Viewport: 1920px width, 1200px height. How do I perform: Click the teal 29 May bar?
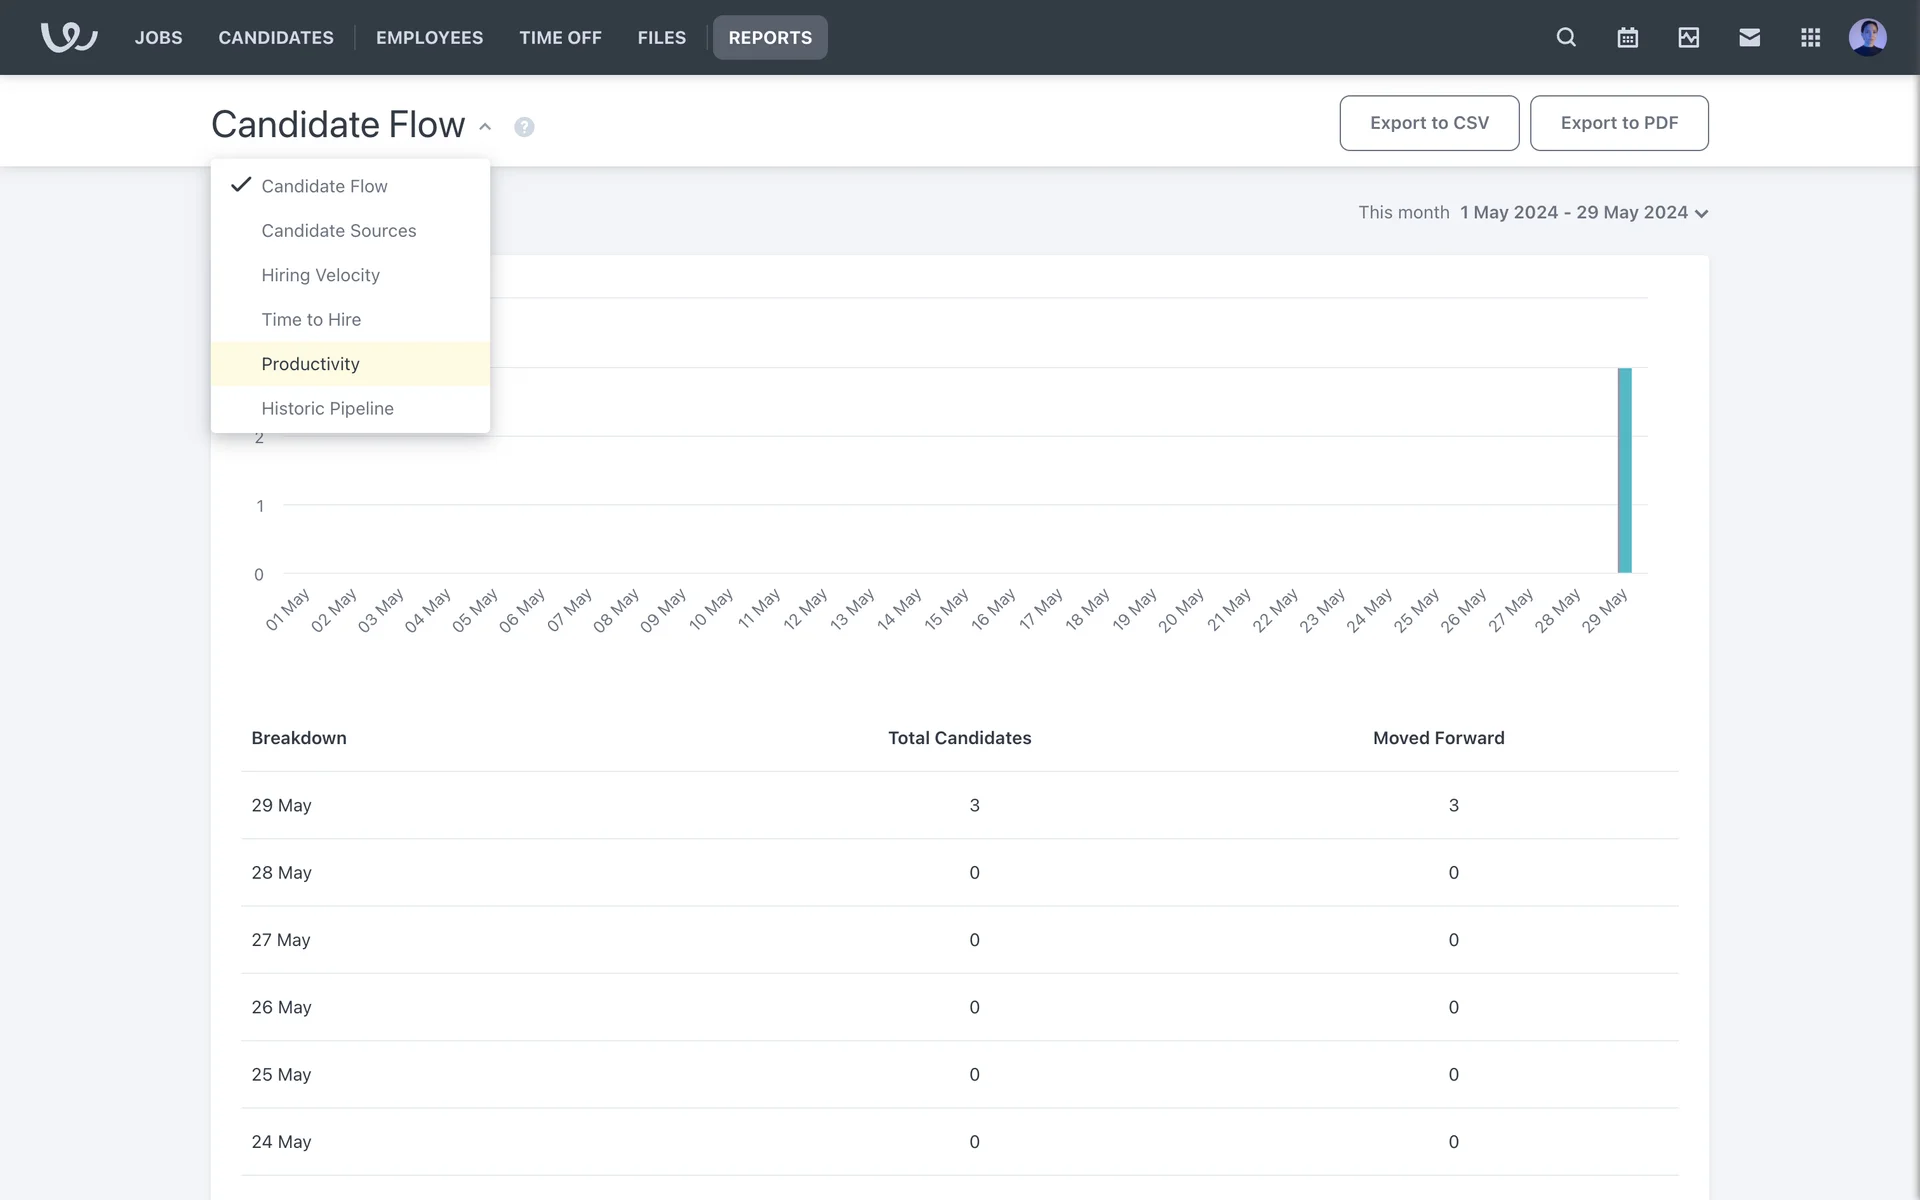(1625, 470)
